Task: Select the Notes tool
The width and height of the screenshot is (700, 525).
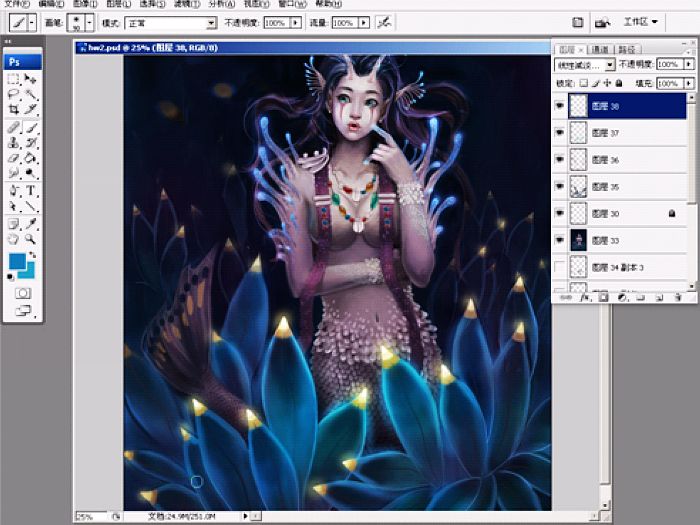Action: click(x=13, y=224)
